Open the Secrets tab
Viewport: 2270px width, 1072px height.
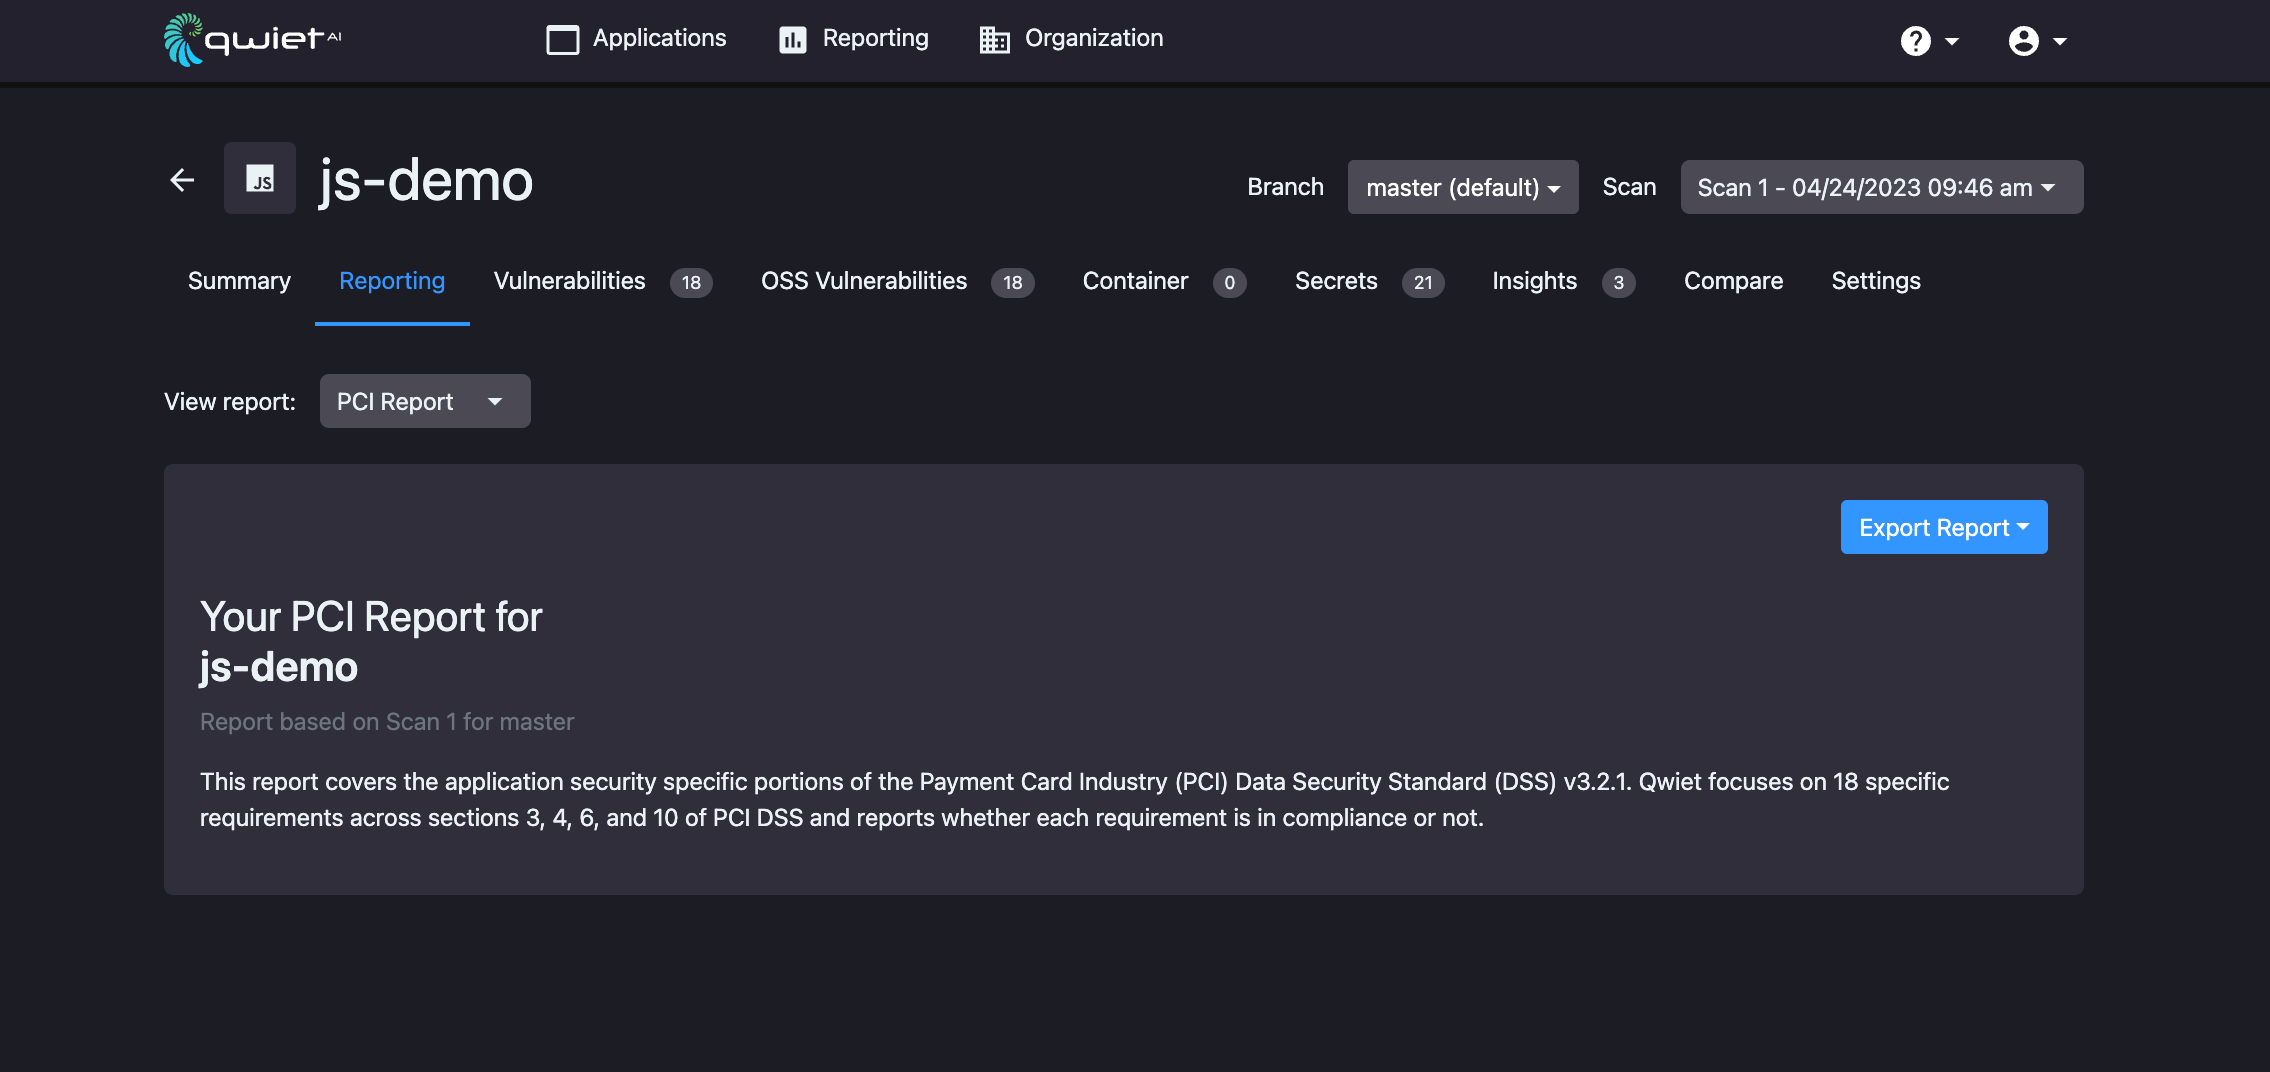point(1369,281)
